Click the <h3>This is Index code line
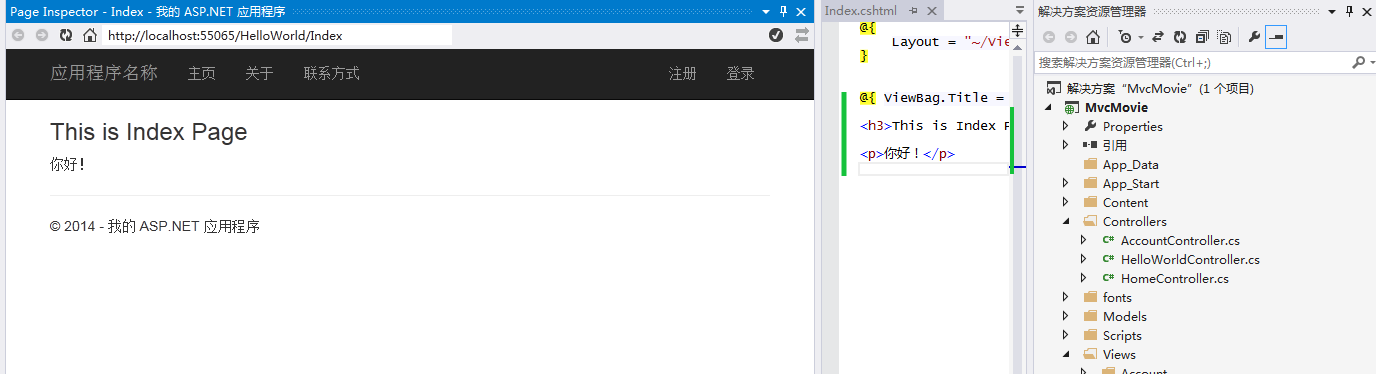1376x374 pixels. [934, 125]
